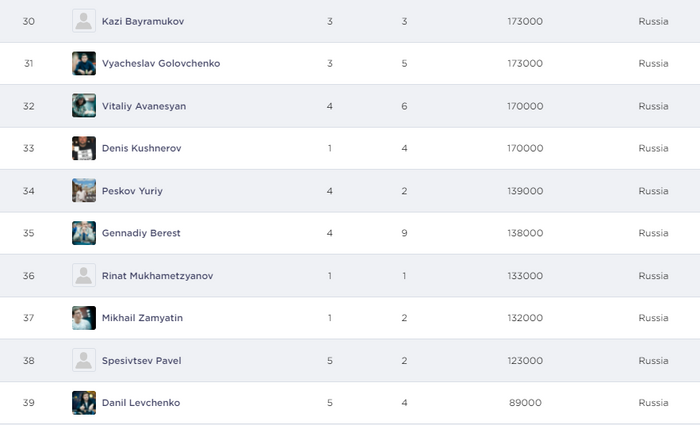The image size is (700, 425).
Task: Click Vitaliy Avanesyan's profile photo
Action: tap(84, 106)
